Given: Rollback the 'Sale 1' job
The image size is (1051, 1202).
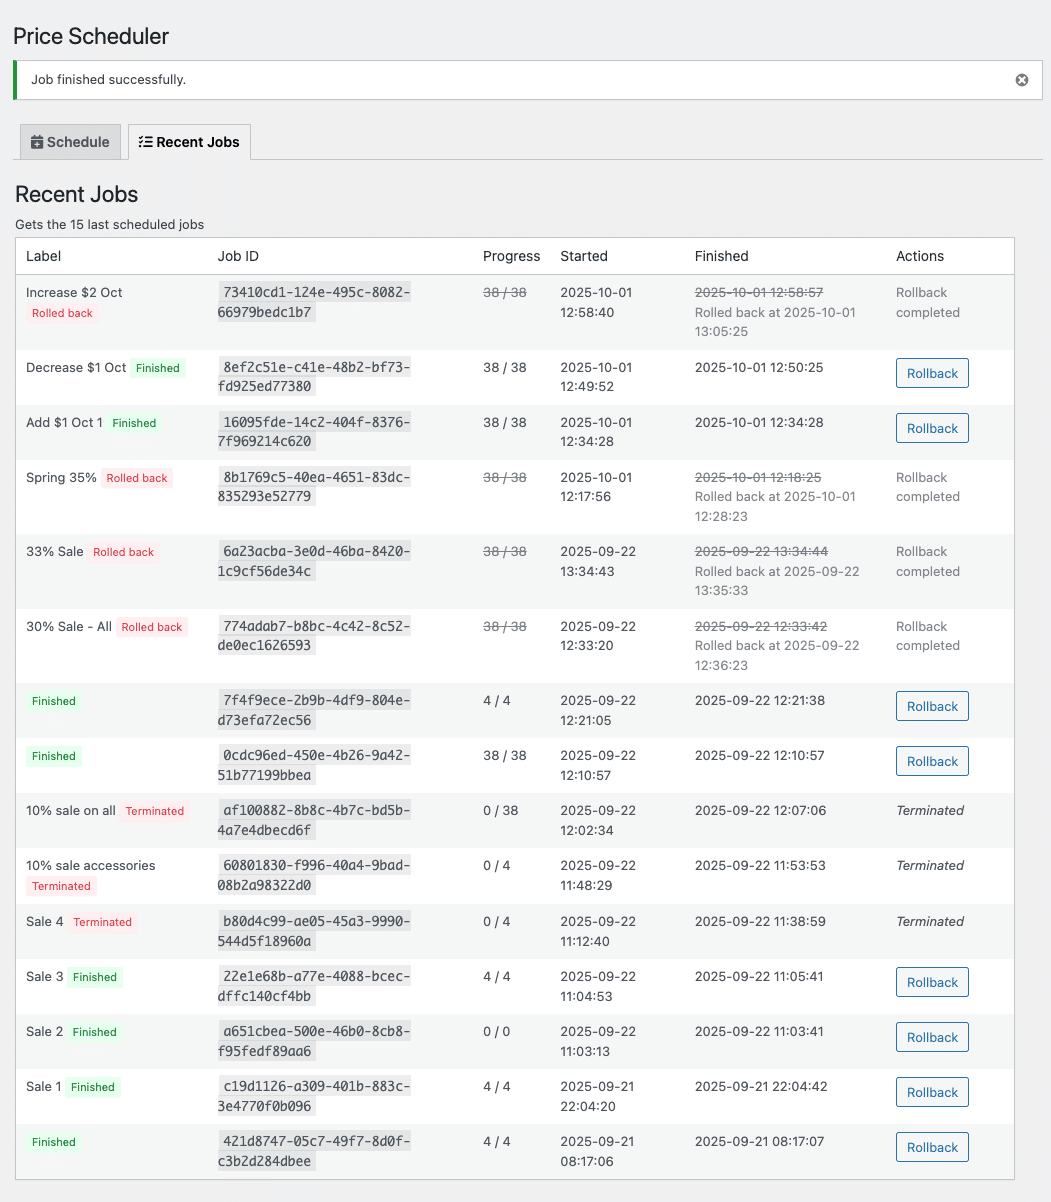Looking at the screenshot, I should 931,1092.
